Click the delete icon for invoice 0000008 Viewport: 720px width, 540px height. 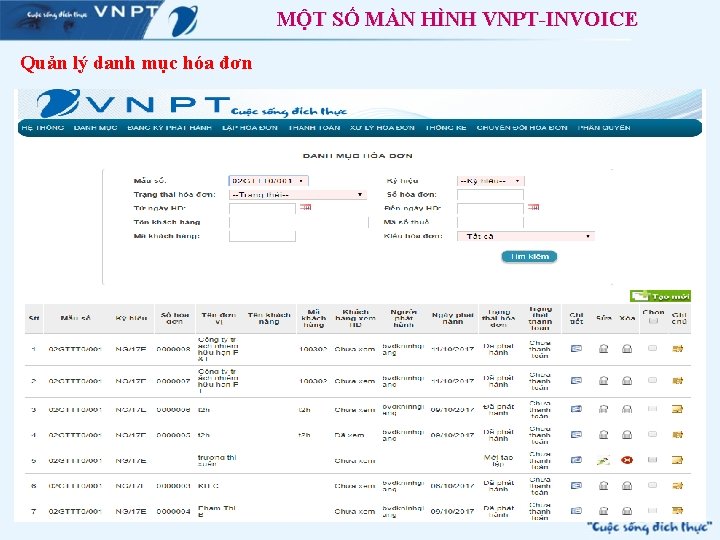pyautogui.click(x=627, y=349)
